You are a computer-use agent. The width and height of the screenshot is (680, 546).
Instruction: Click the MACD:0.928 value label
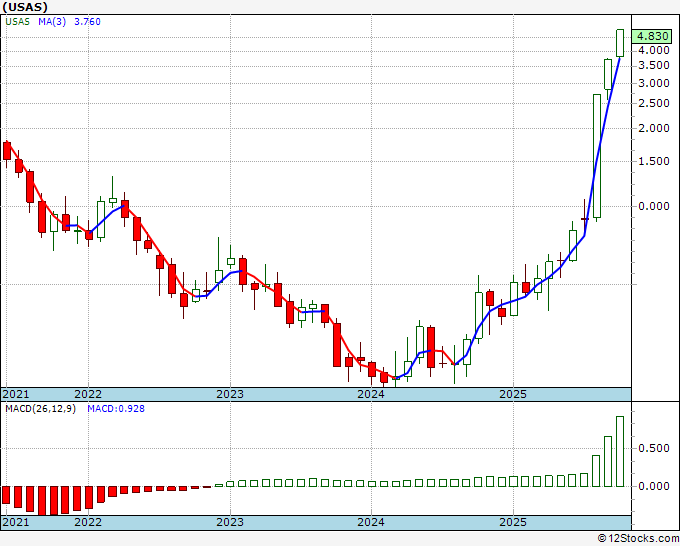116,409
